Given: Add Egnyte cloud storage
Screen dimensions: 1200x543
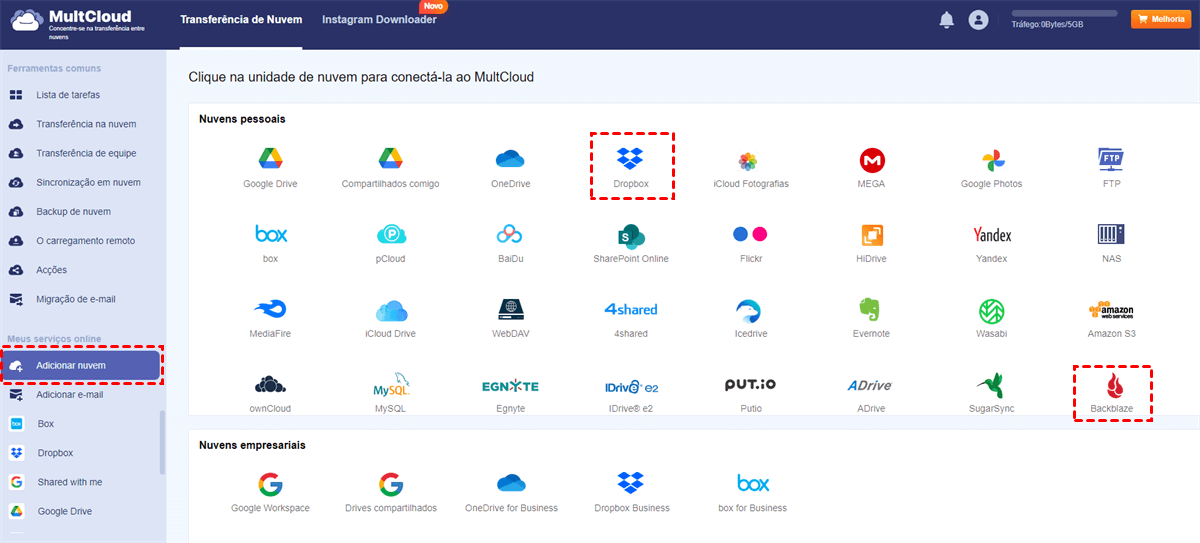Looking at the screenshot, I should [510, 393].
